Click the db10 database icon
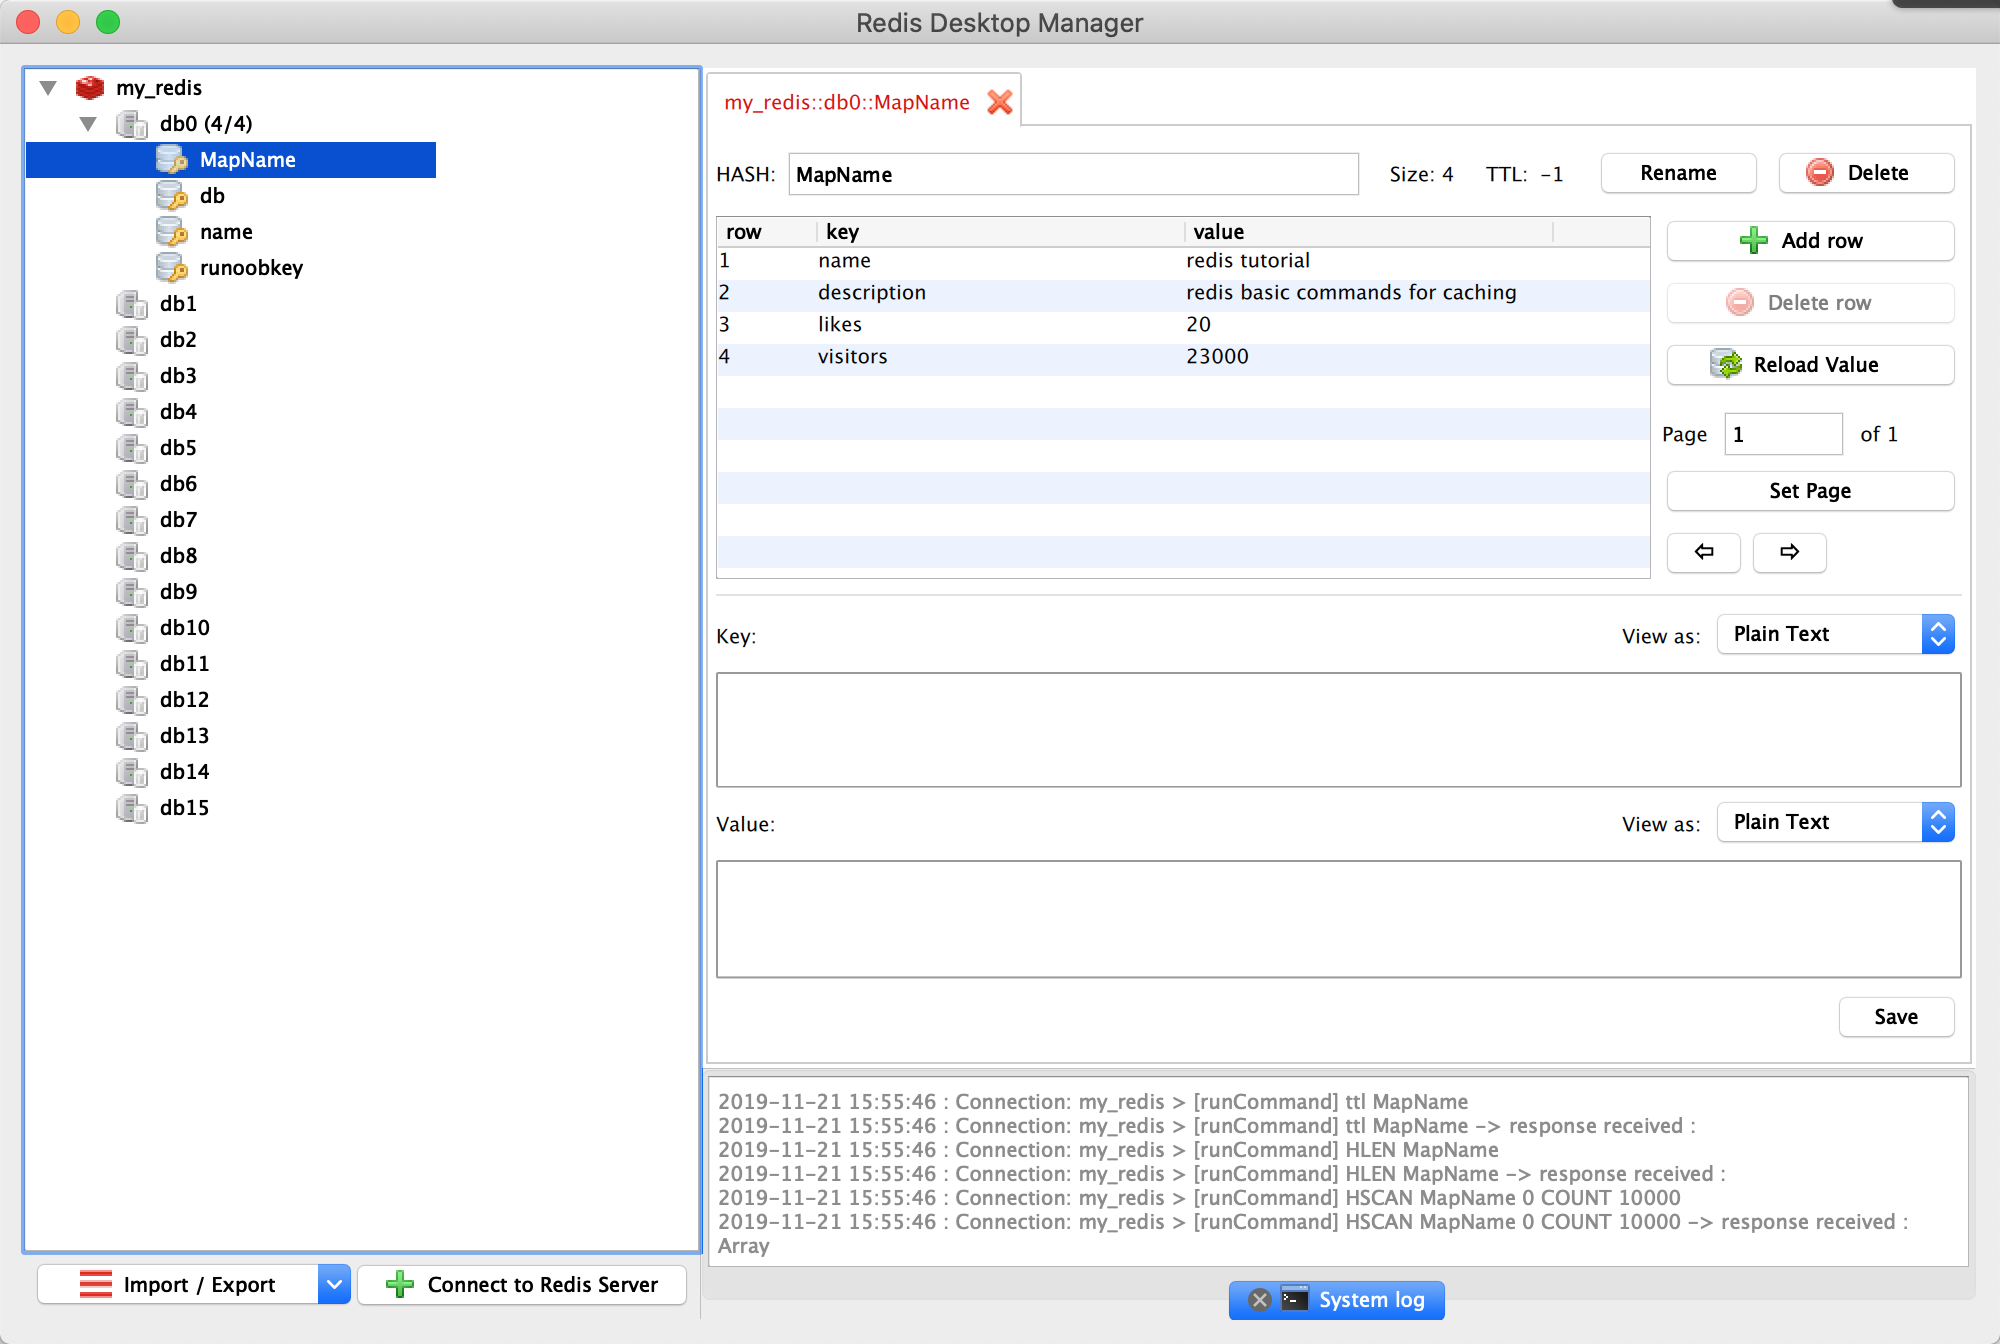 pos(132,628)
